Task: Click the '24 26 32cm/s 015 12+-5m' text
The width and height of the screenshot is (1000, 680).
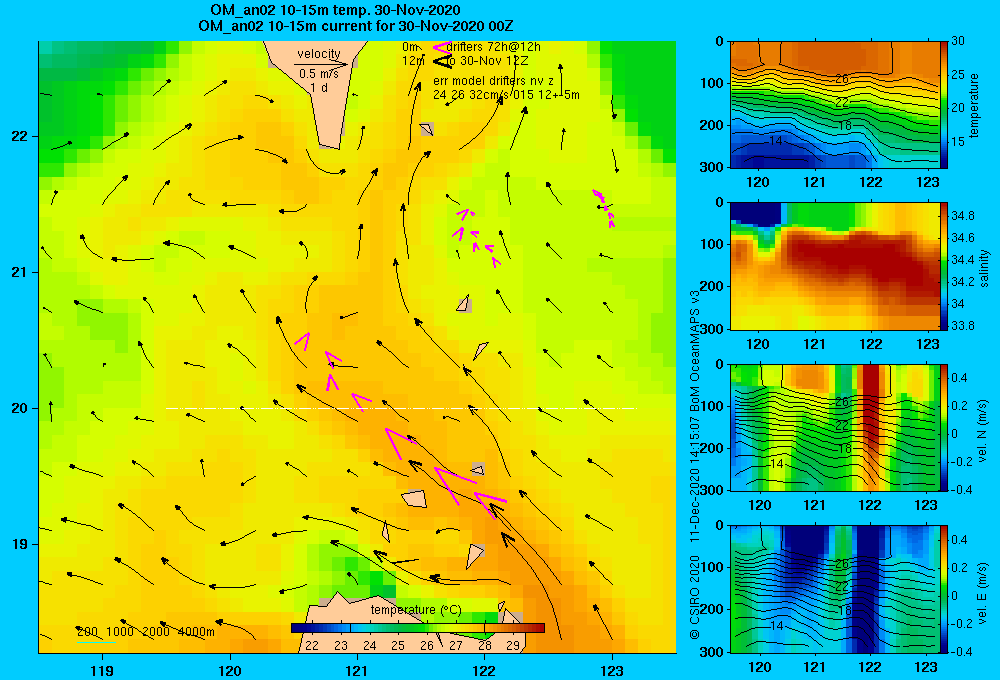Action: click(x=506, y=95)
